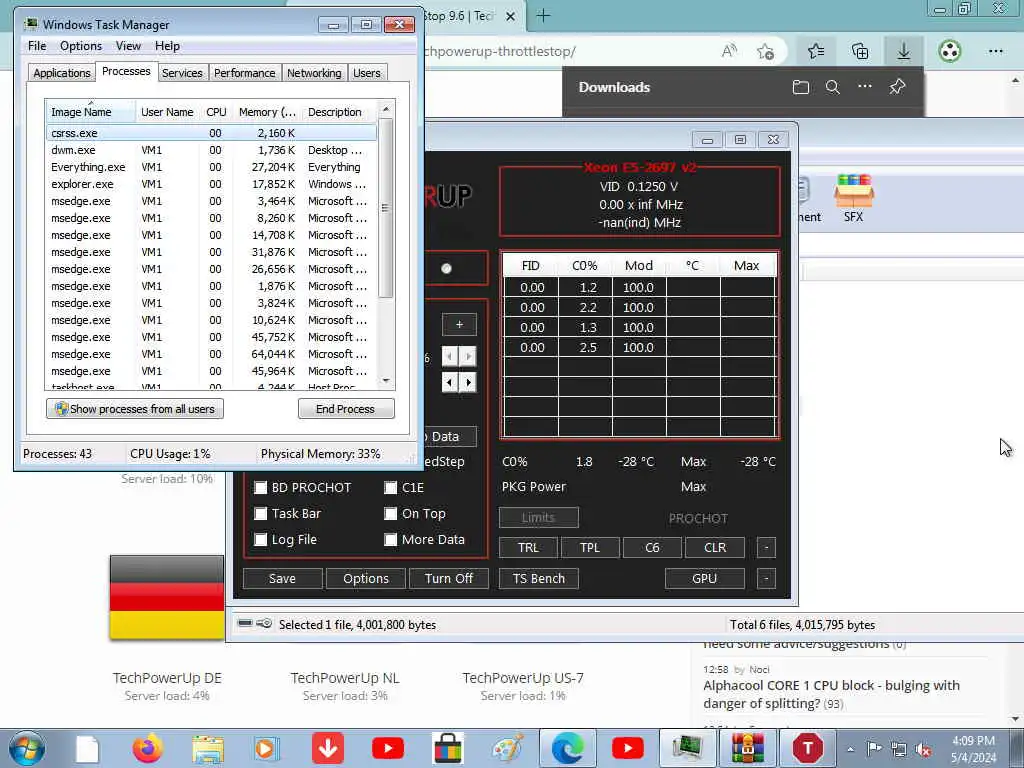Screen dimensions: 1024x768
Task: Open downloads folder from Edge Downloads panel
Action: pos(801,87)
